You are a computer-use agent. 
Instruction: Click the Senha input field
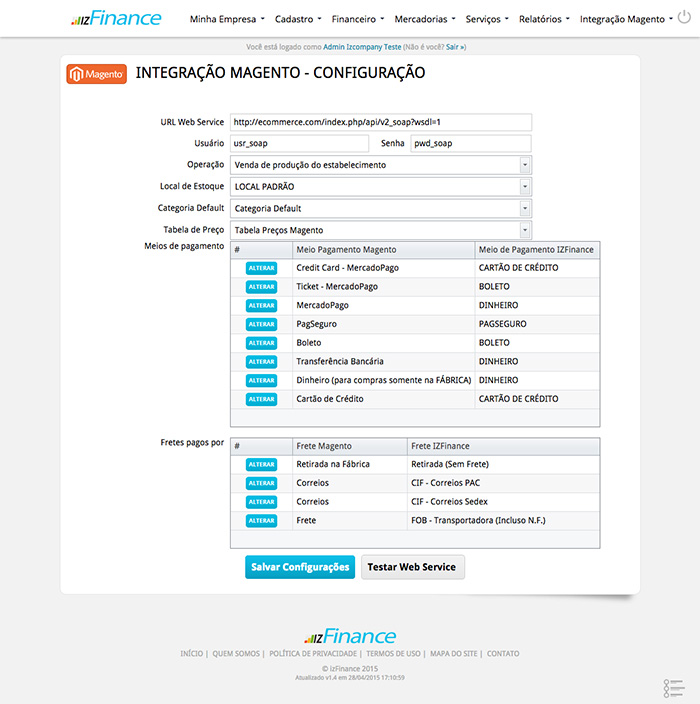[x=471, y=143]
